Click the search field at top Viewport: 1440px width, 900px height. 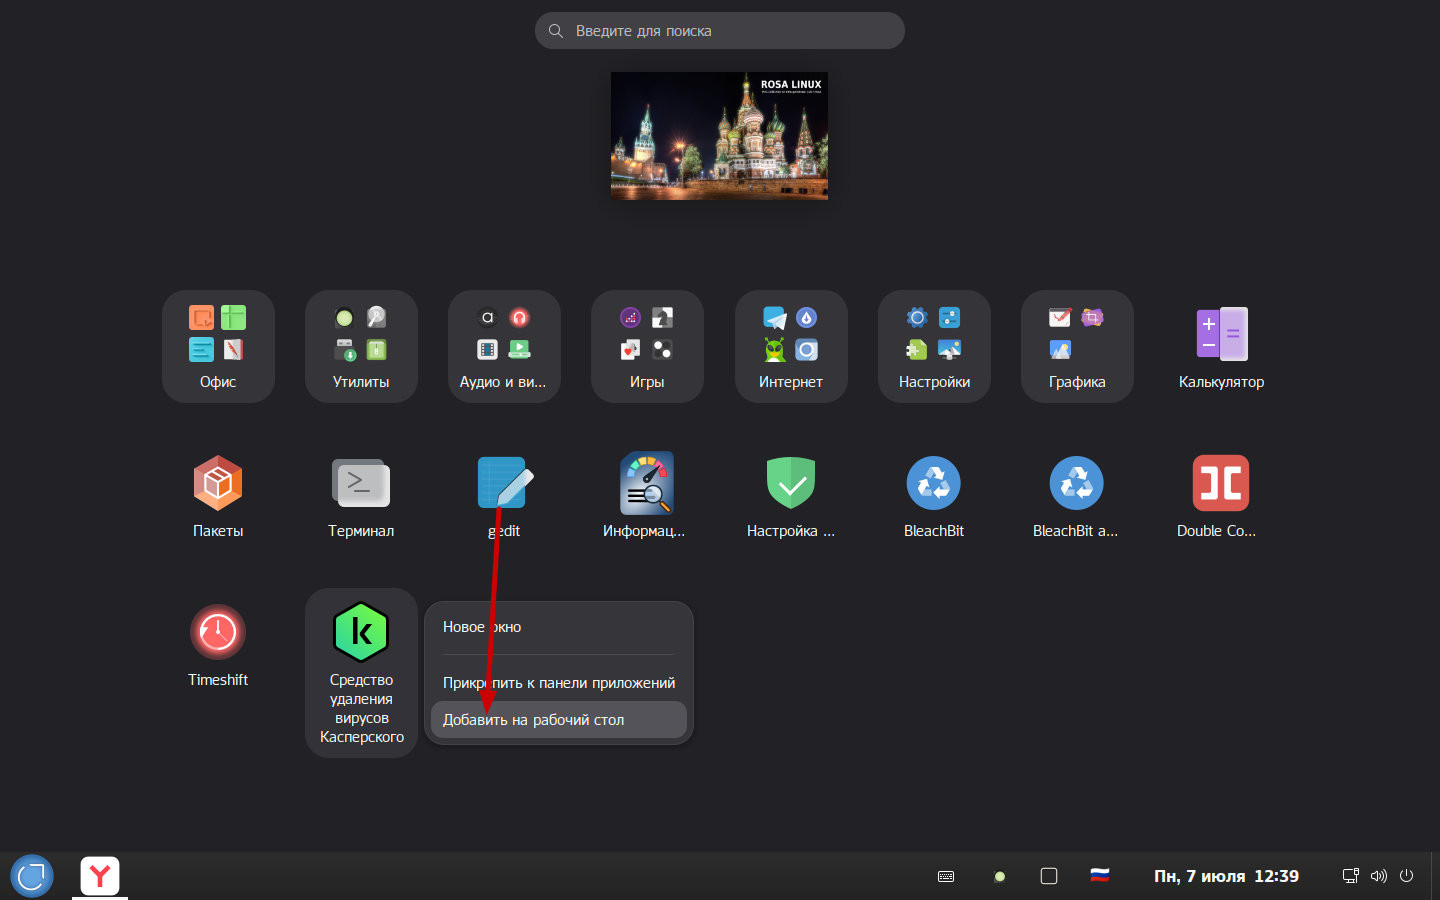point(720,31)
